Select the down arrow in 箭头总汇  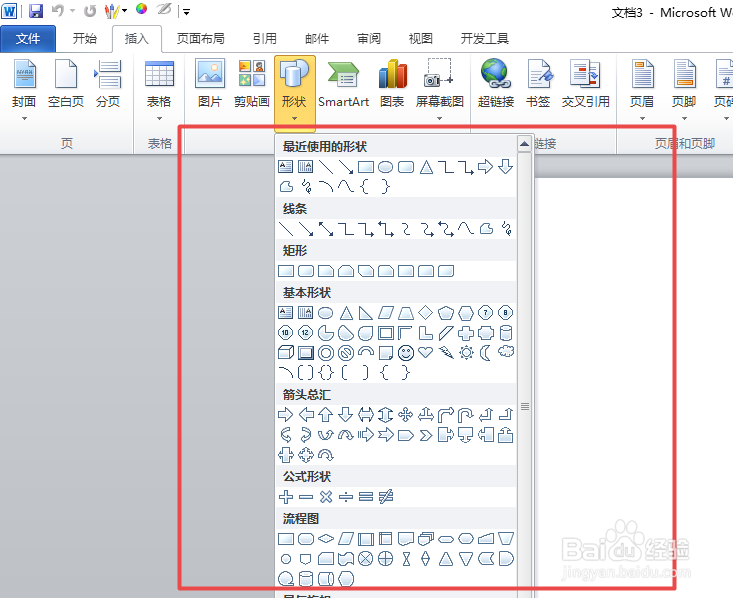(x=346, y=415)
